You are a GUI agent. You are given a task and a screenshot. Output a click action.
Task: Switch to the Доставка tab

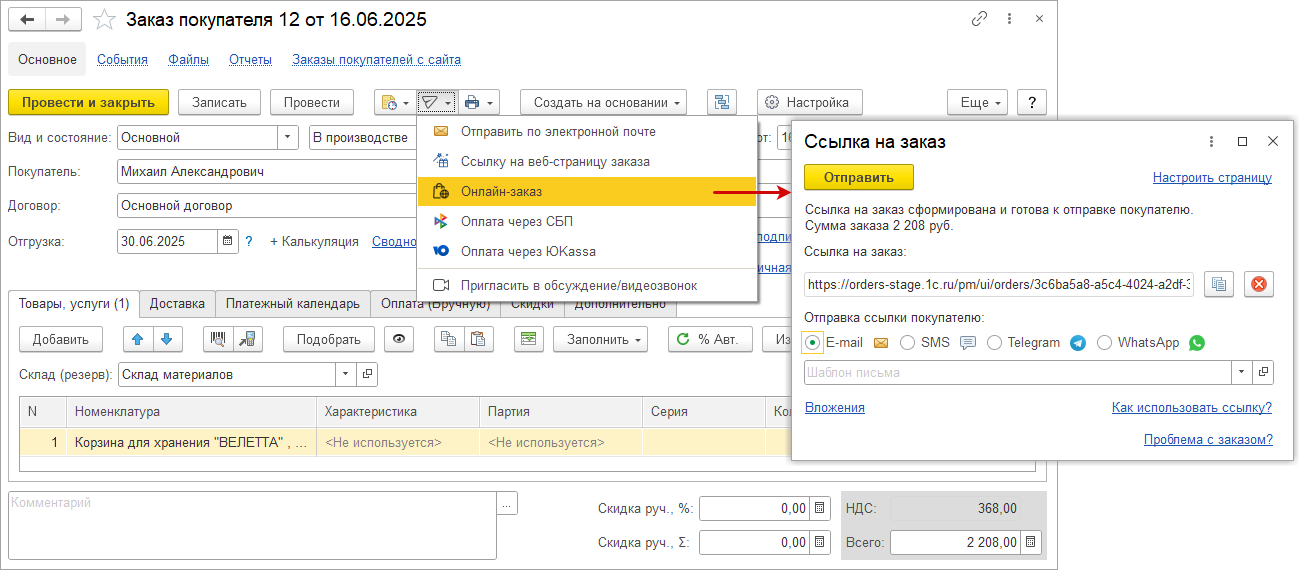[x=177, y=303]
